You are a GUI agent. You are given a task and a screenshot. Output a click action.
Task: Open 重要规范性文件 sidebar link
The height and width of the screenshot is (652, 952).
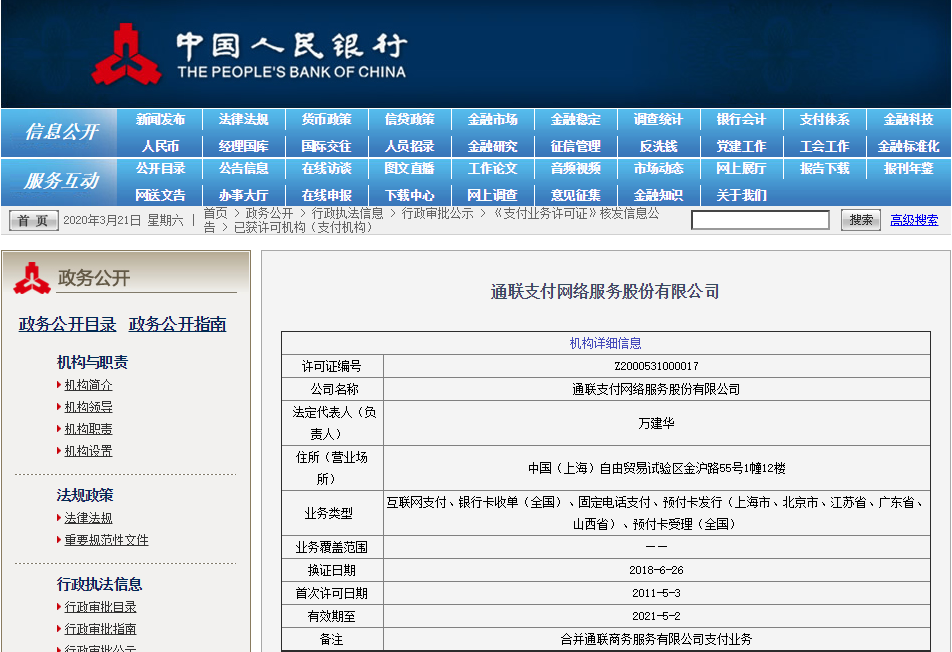point(106,540)
